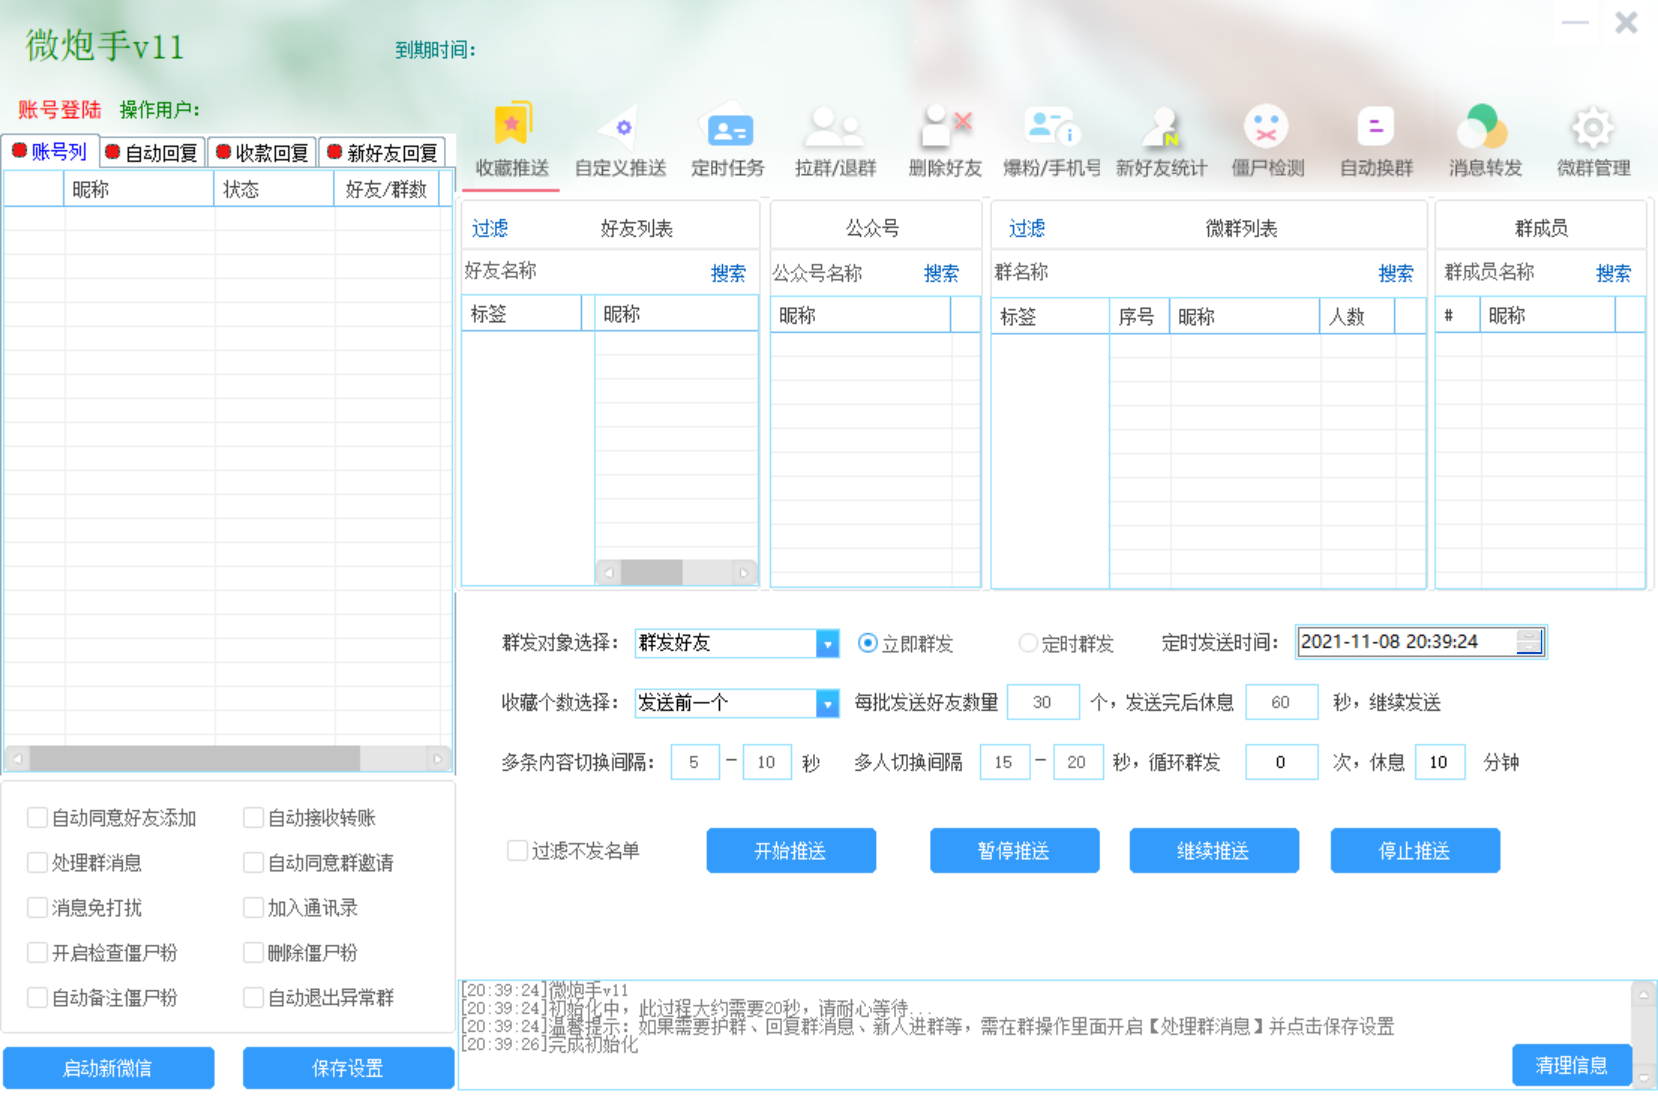Image resolution: width=1658 pixels, height=1110 pixels.
Task: Toggle 自动退出异常群 checkbox
Action: tap(253, 998)
